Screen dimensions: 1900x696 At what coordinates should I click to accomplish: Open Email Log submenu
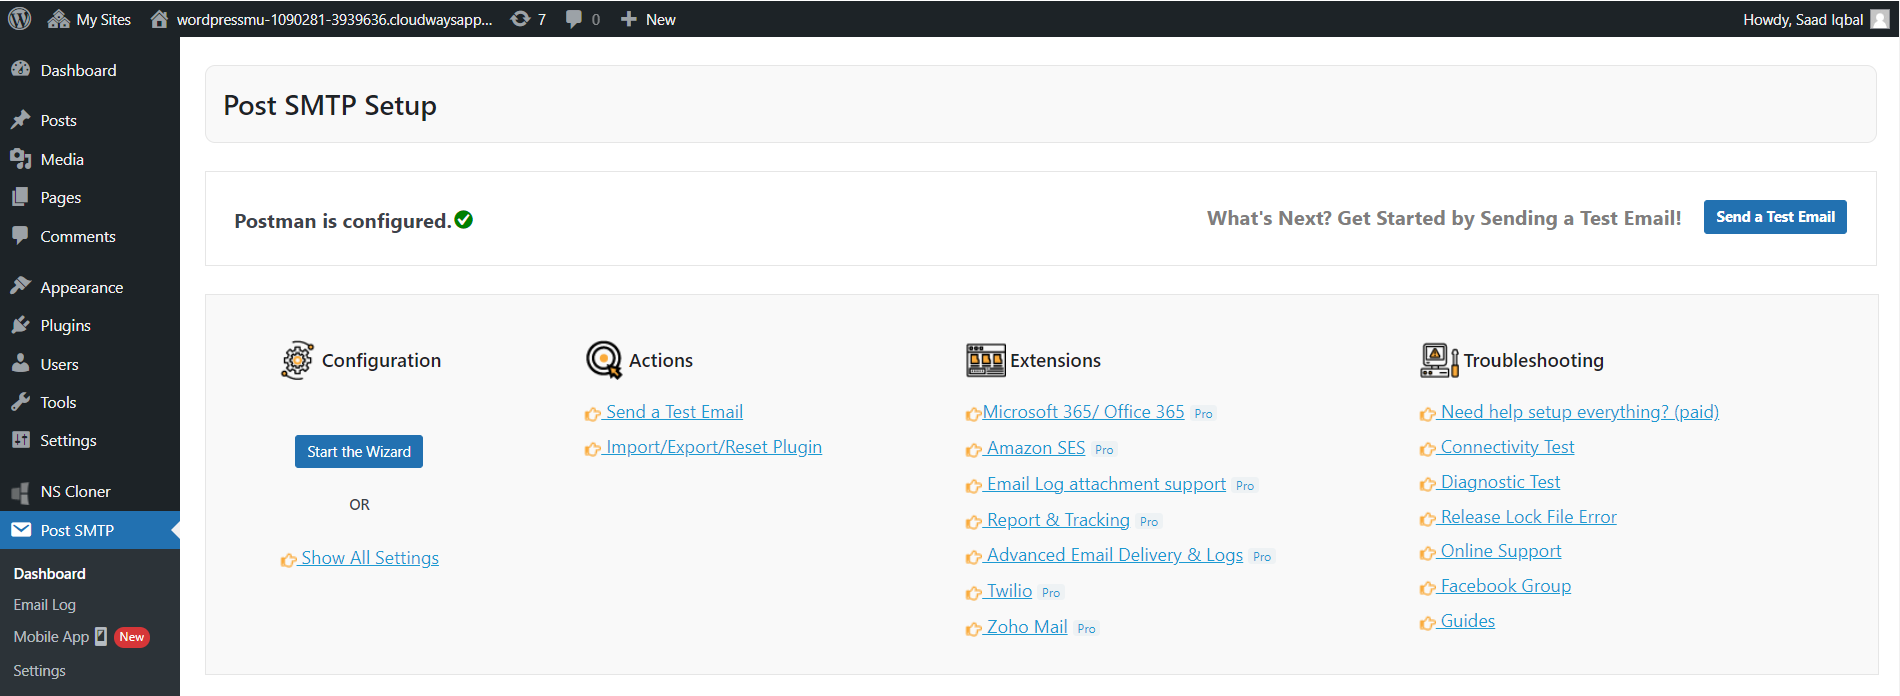[44, 604]
